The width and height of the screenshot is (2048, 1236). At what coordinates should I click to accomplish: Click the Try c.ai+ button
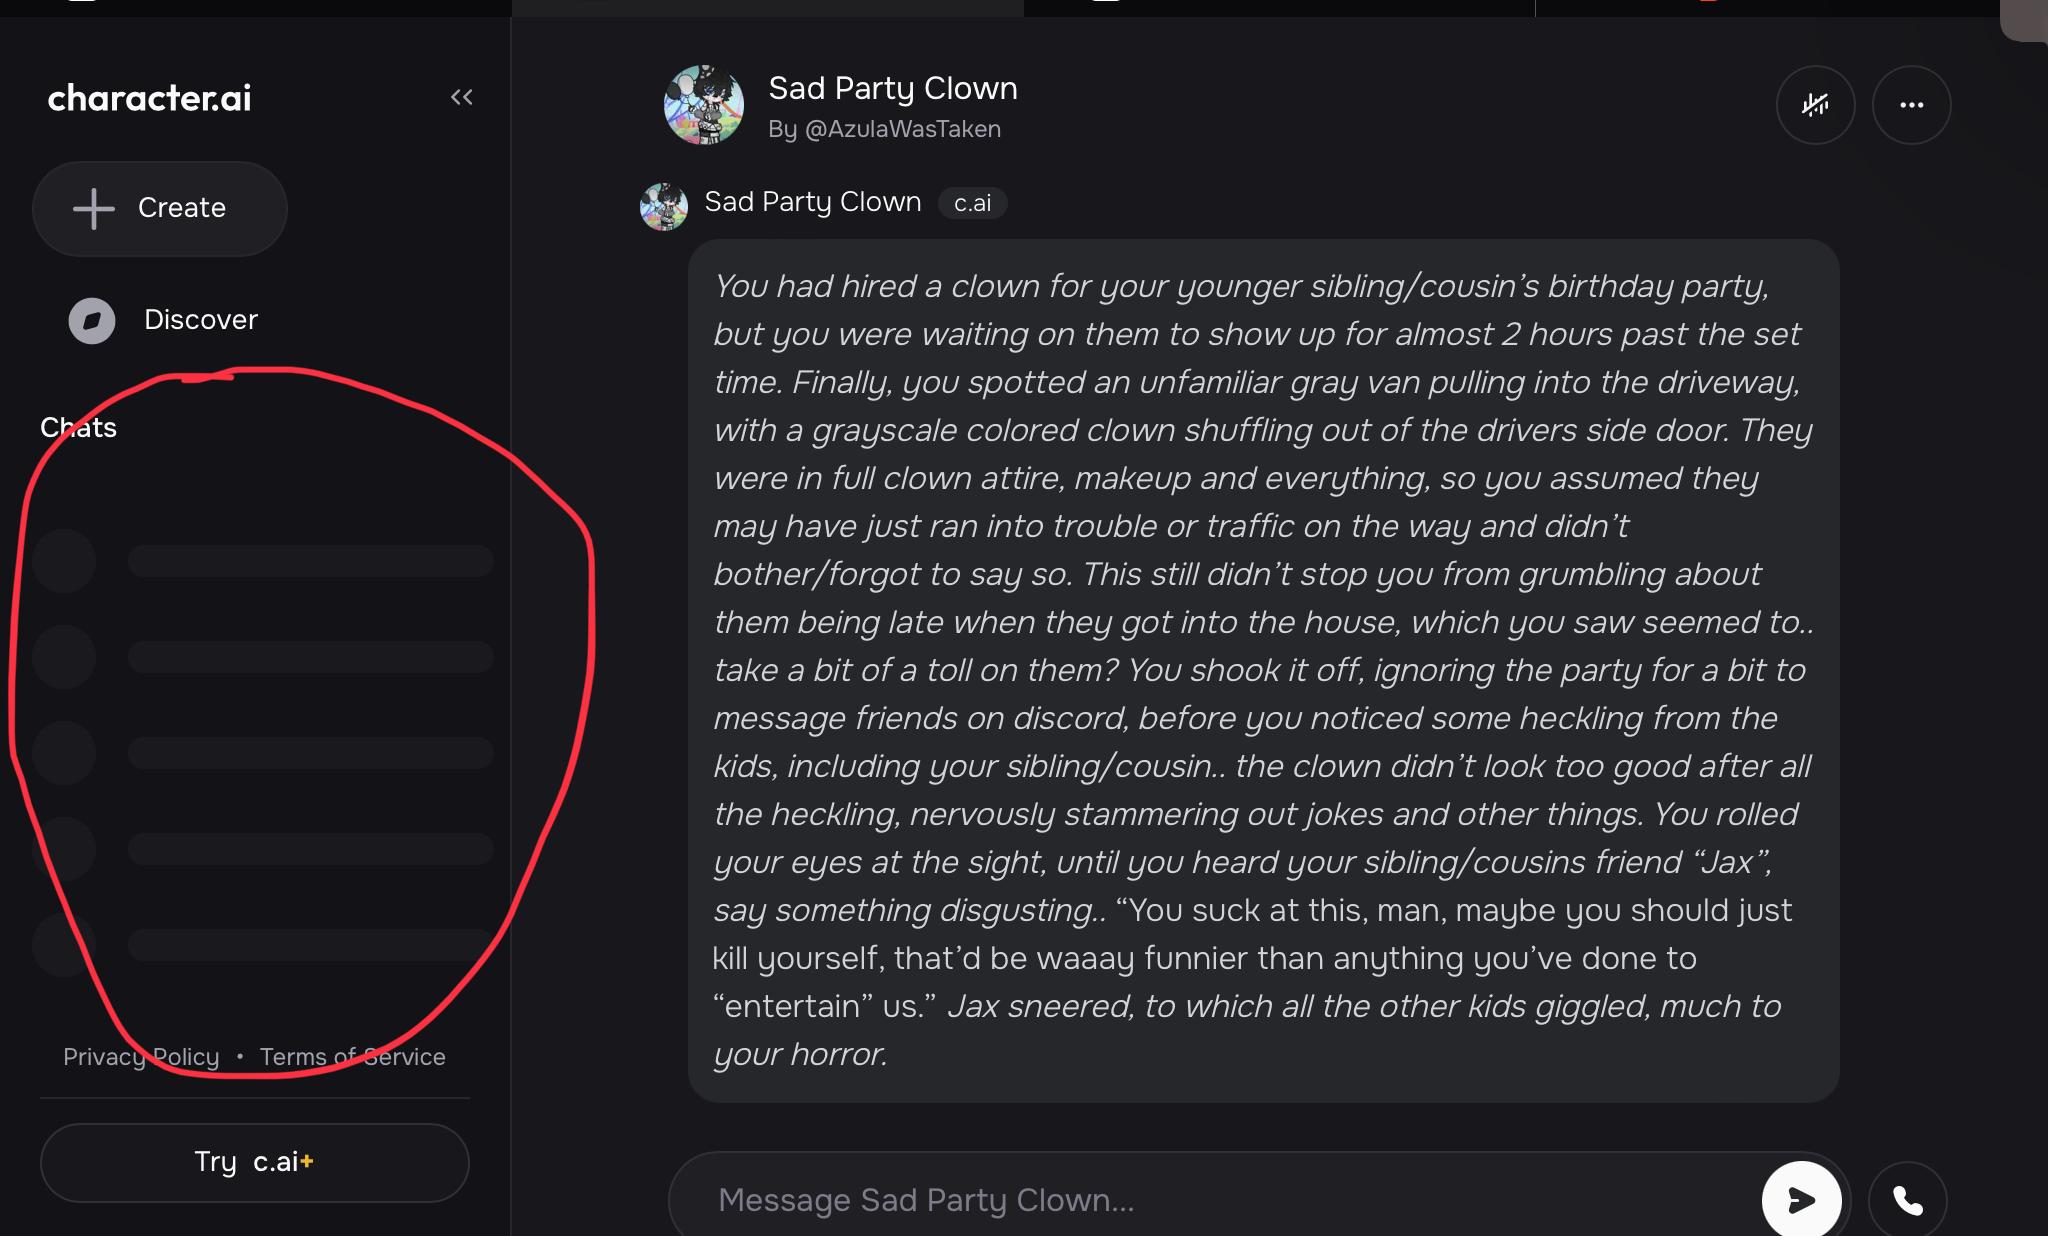tap(254, 1162)
